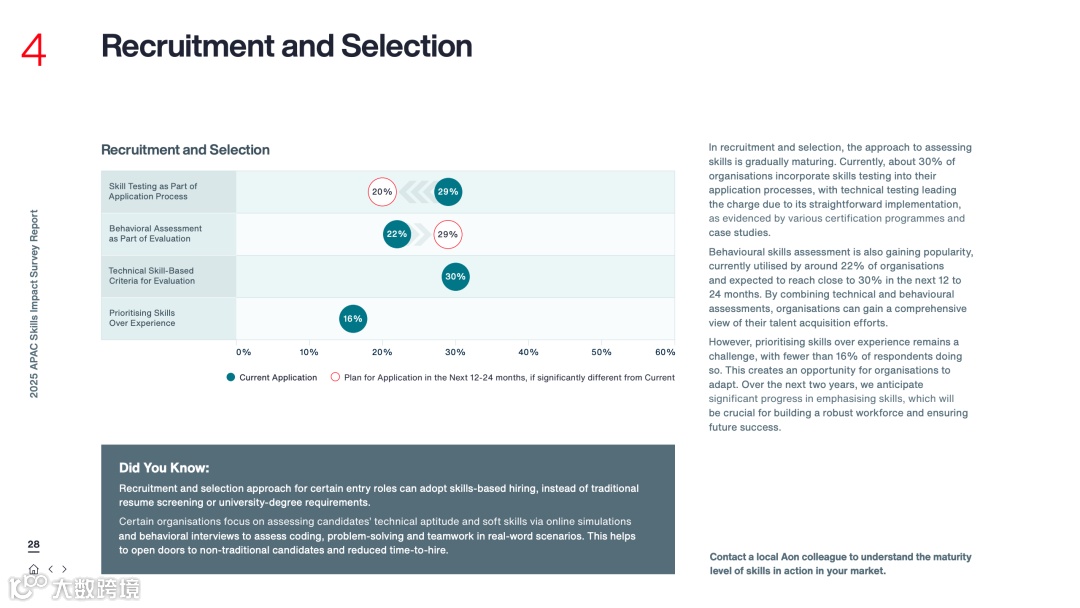Go to previous page with left chevron

pyautogui.click(x=51, y=569)
